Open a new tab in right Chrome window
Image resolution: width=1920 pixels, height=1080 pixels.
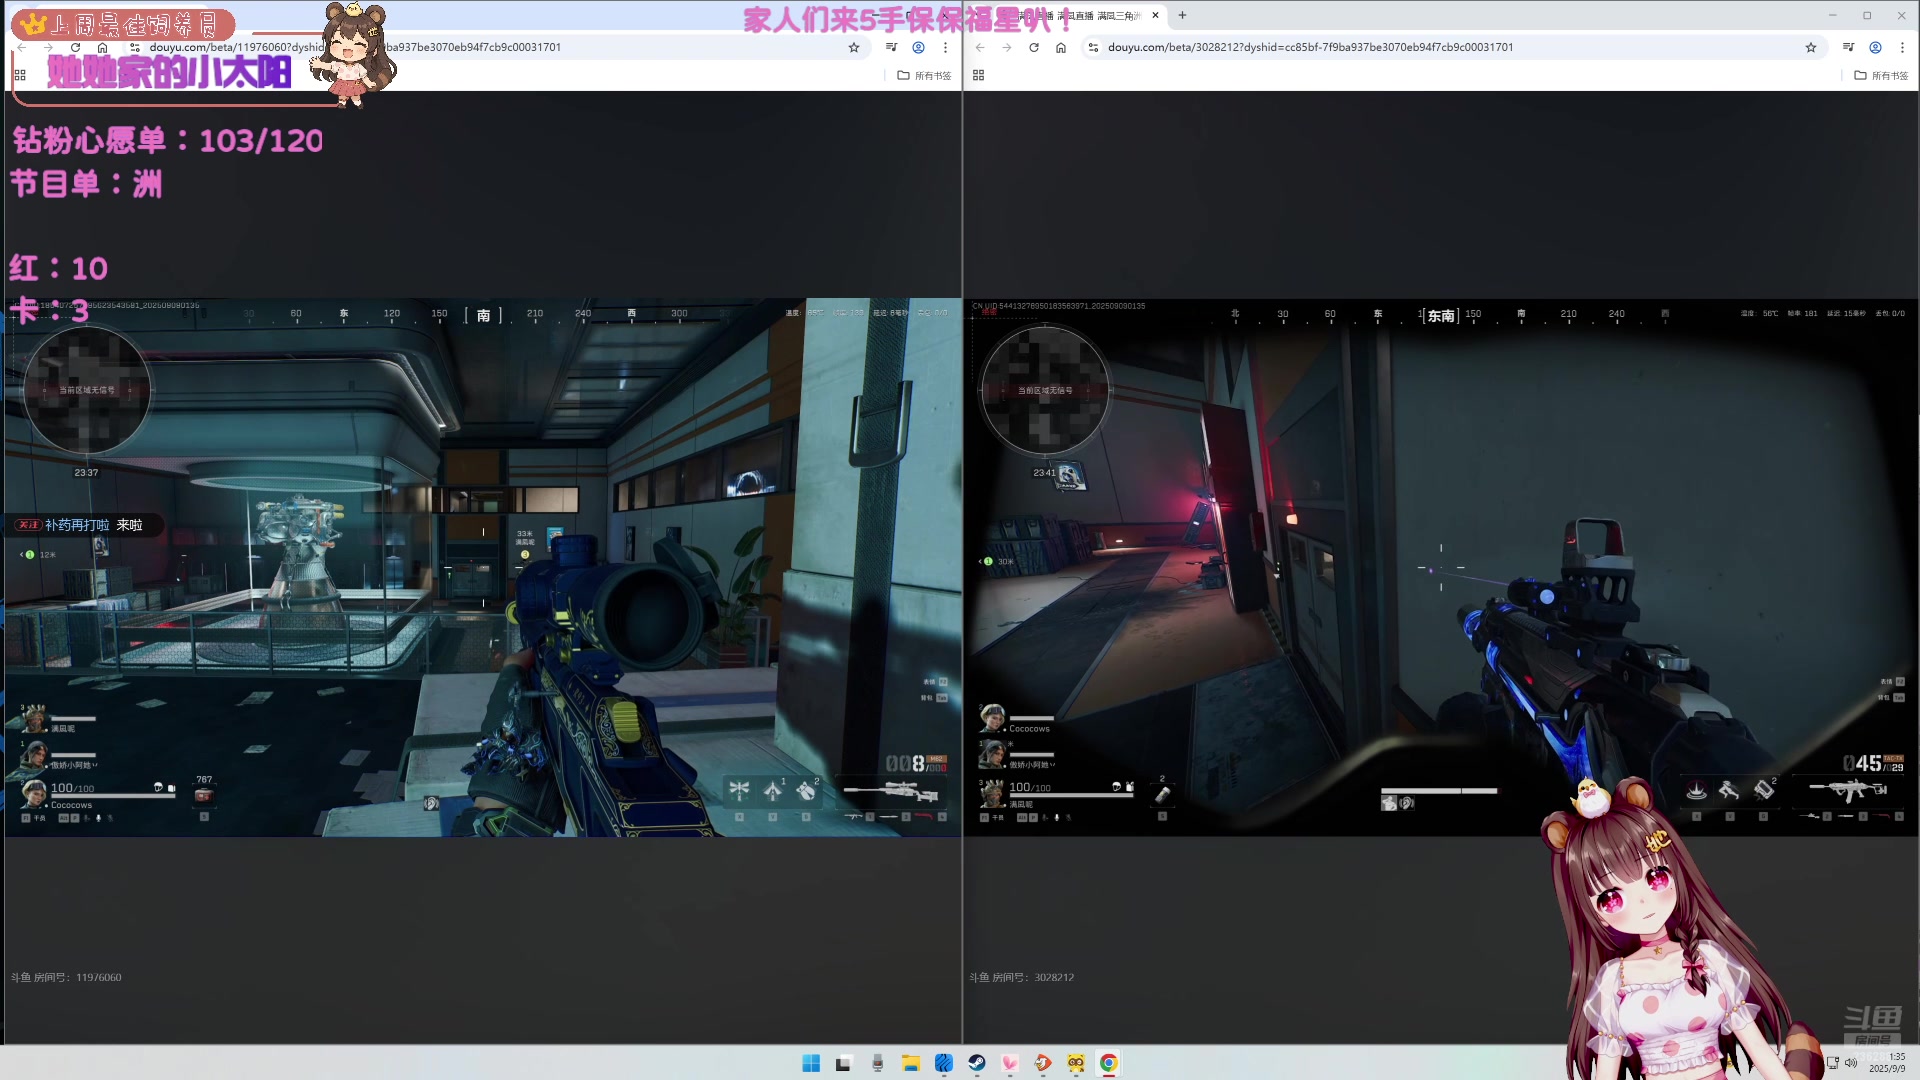[1182, 15]
